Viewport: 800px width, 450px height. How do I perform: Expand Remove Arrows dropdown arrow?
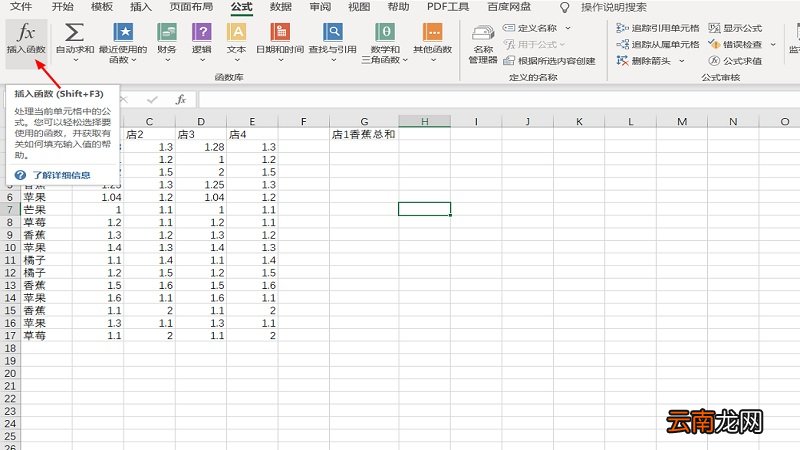682,61
